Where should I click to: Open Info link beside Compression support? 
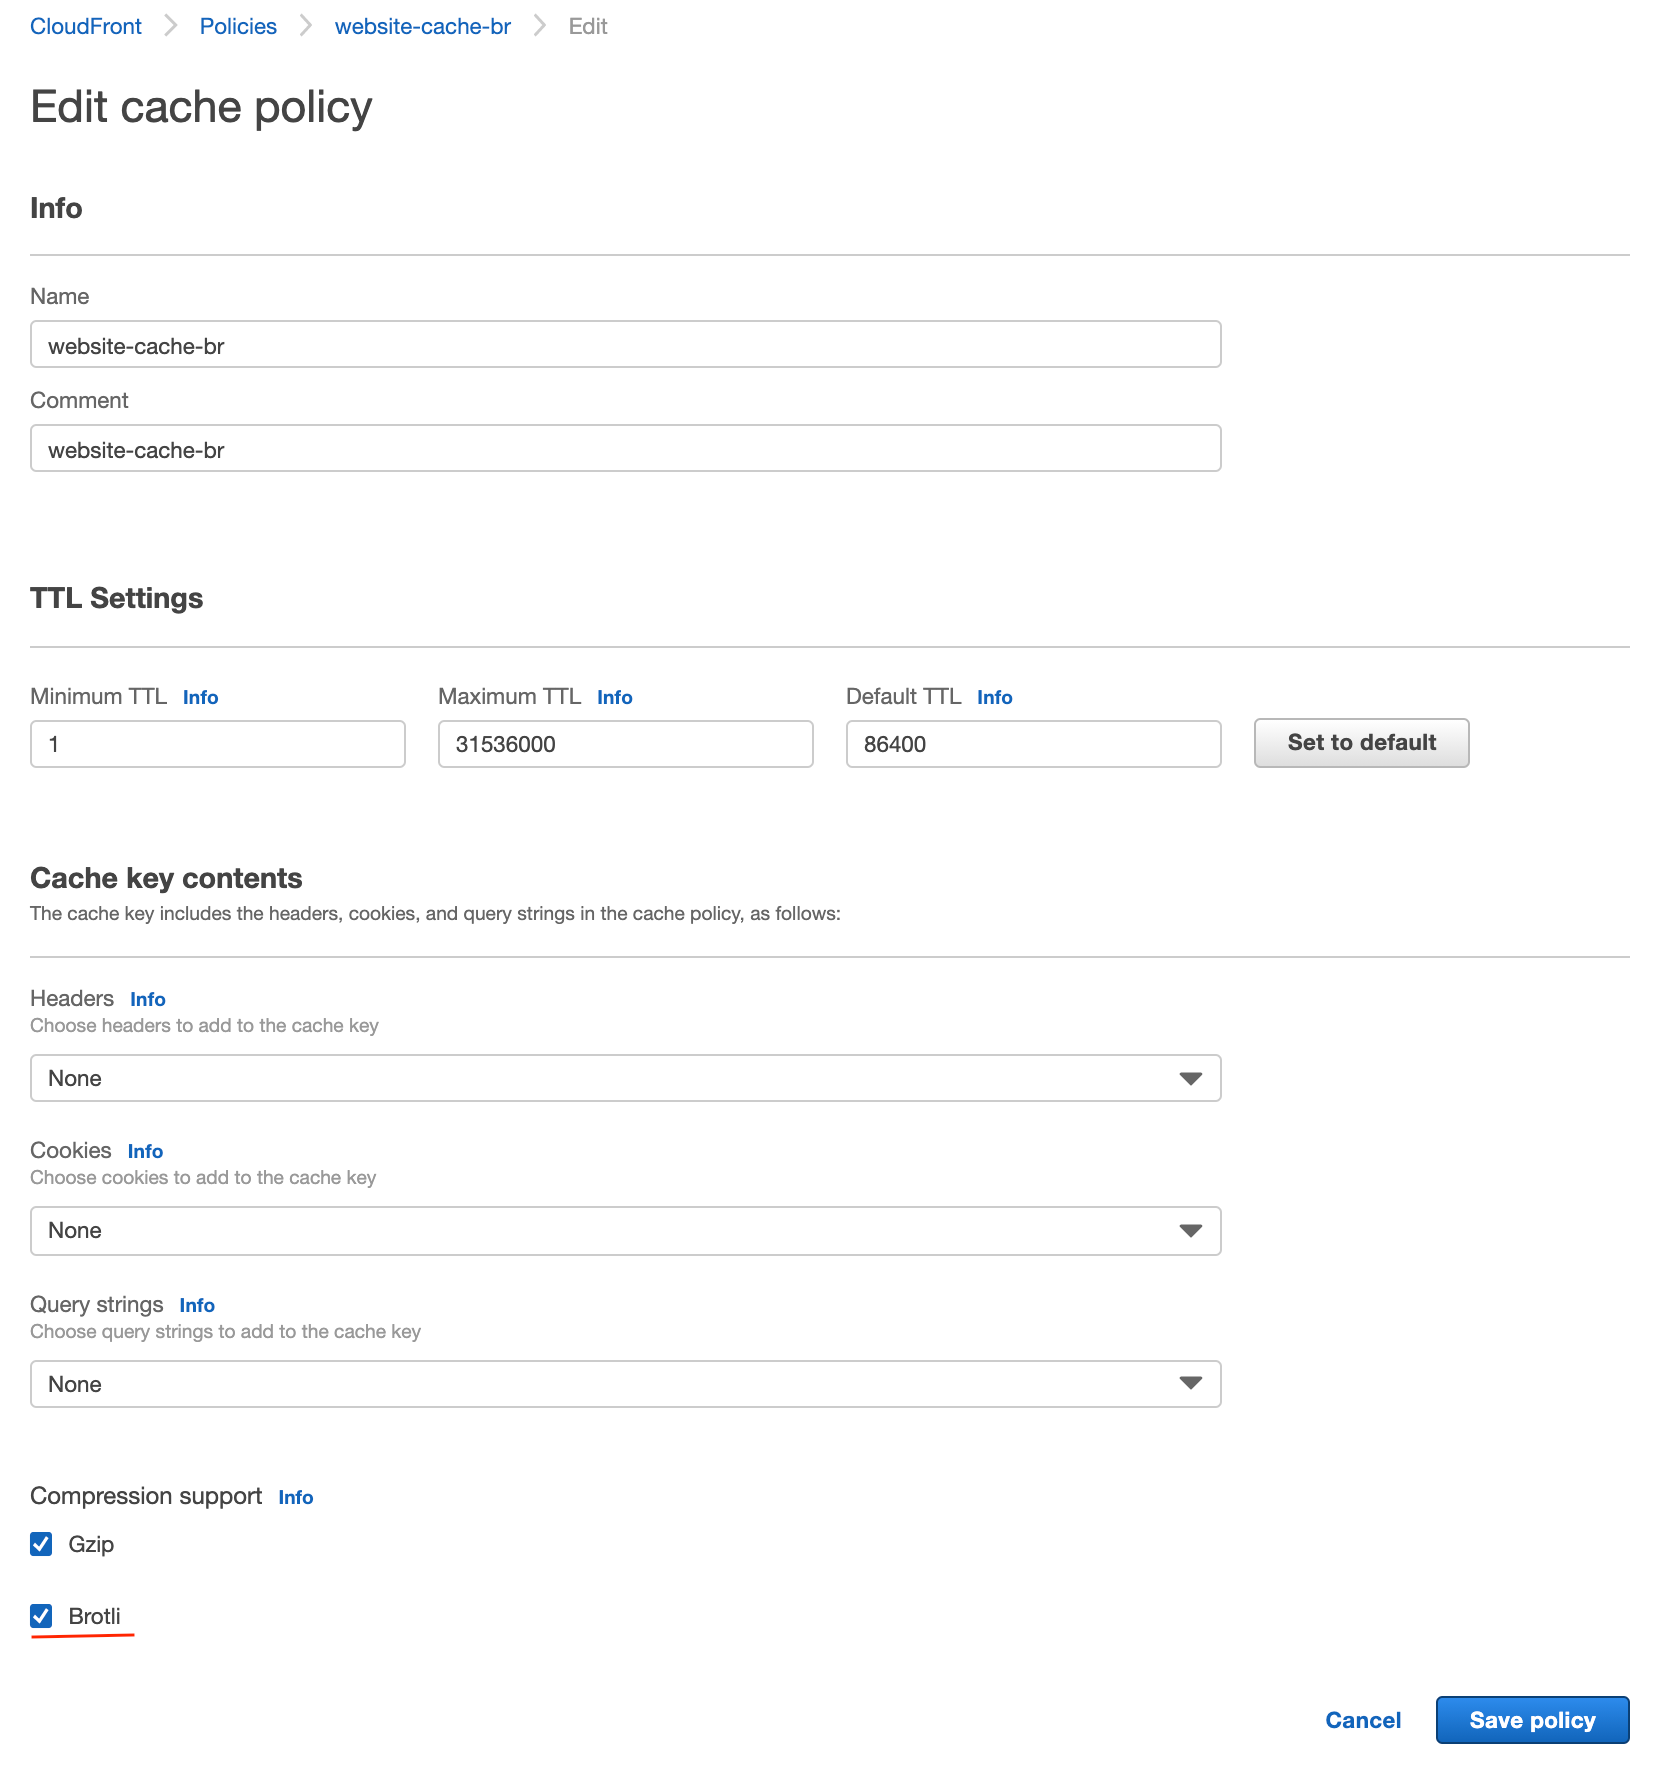point(295,1497)
